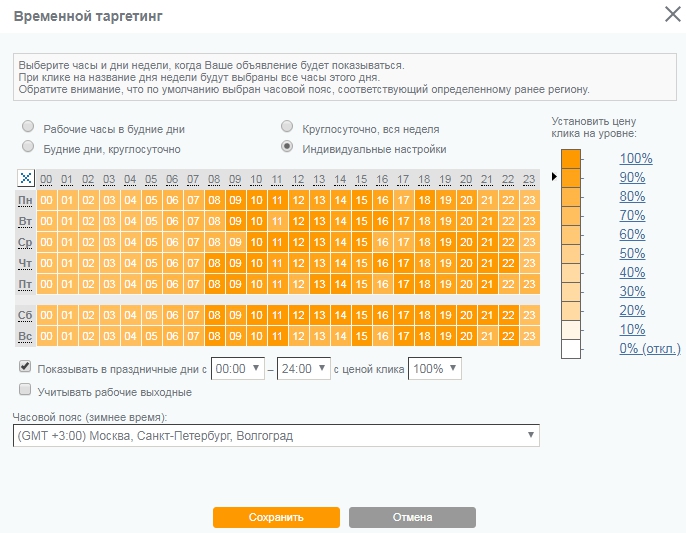This screenshot has height=533, width=686.
Task: Select the 'Круглосуточно, вся неделя' radio option
Action: coord(288,128)
